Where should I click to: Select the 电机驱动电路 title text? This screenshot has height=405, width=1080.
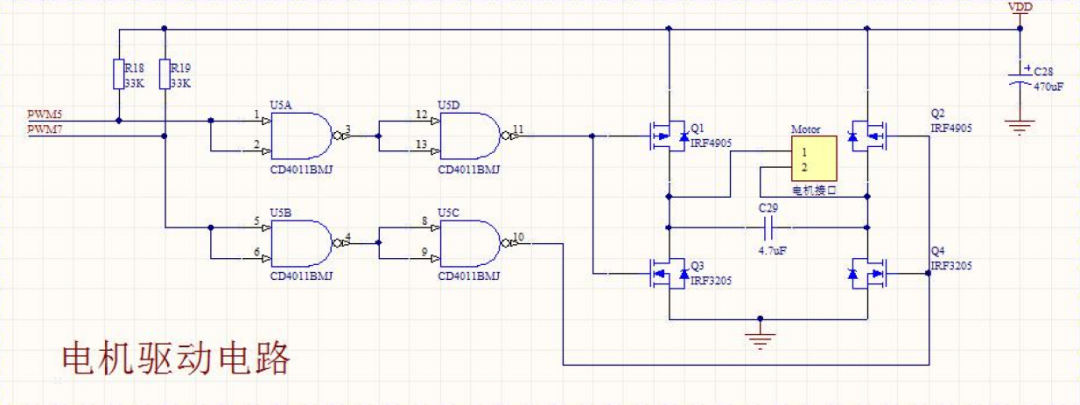[176, 357]
